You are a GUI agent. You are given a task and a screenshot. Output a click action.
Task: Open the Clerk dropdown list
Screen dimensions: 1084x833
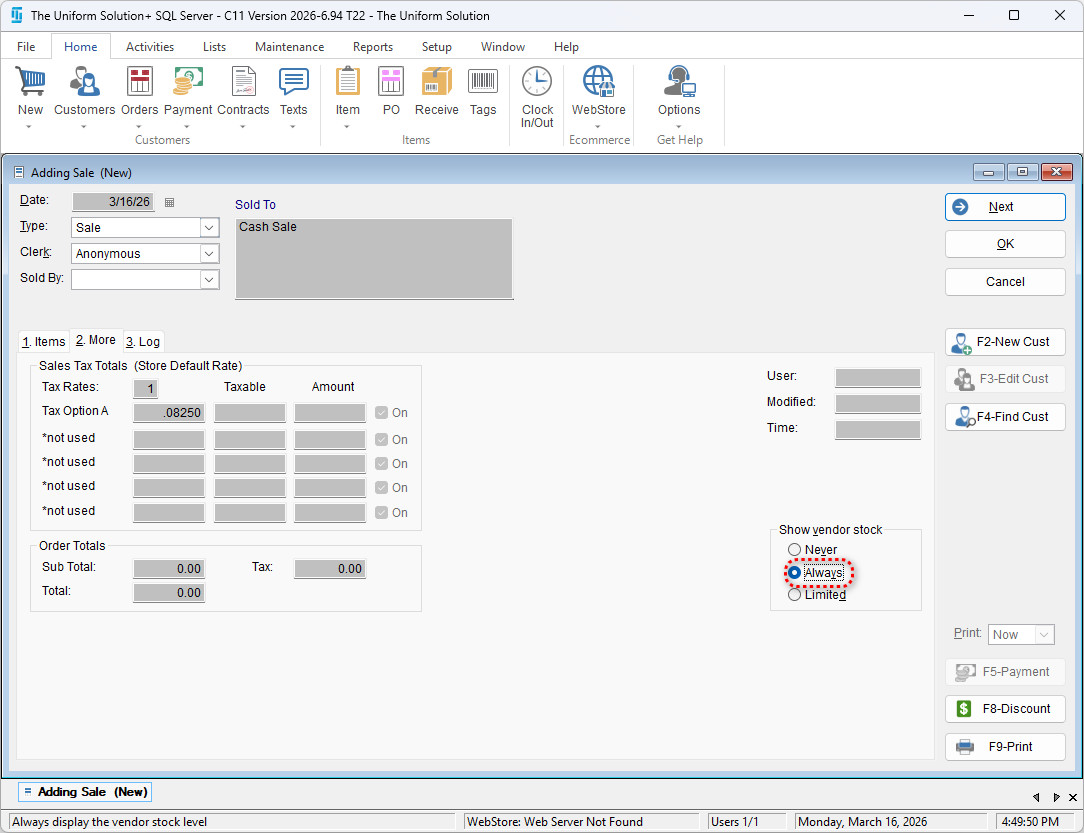(209, 254)
